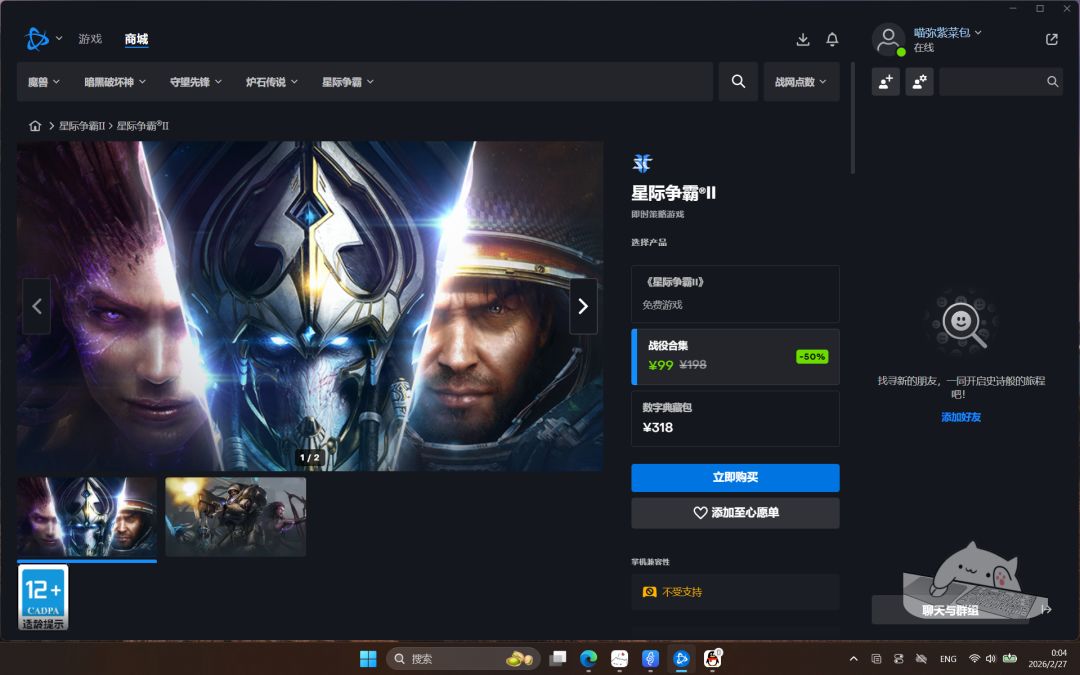
Task: Open Microsoft Edge from the taskbar
Action: [588, 658]
